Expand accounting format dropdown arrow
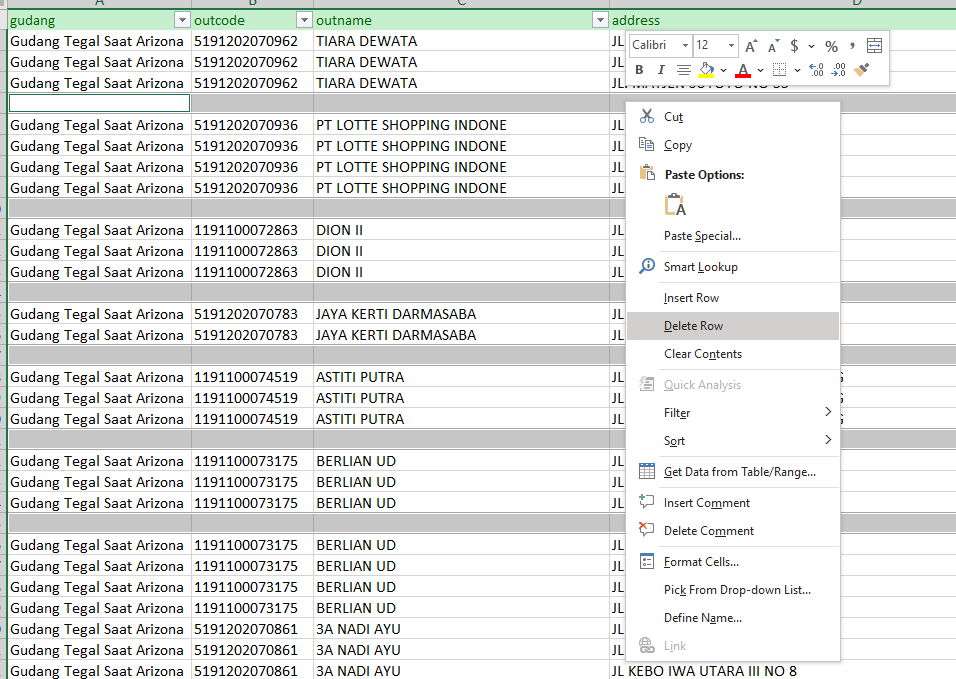 coord(812,46)
